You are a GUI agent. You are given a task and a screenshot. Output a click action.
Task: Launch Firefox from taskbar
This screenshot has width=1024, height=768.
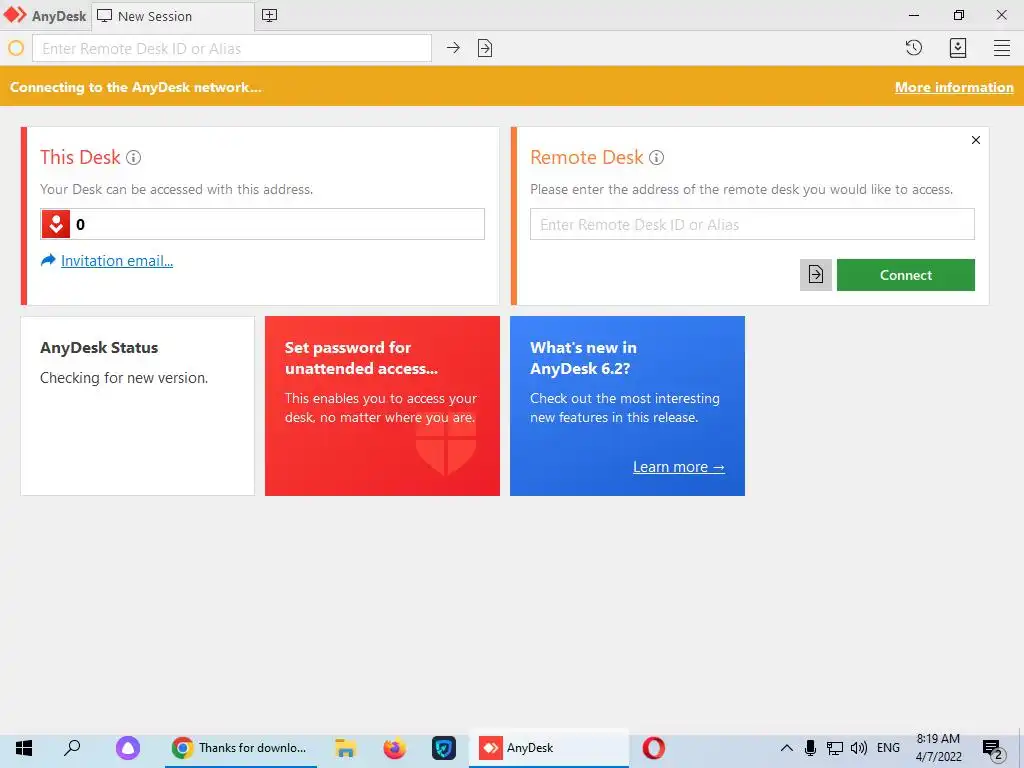[394, 748]
